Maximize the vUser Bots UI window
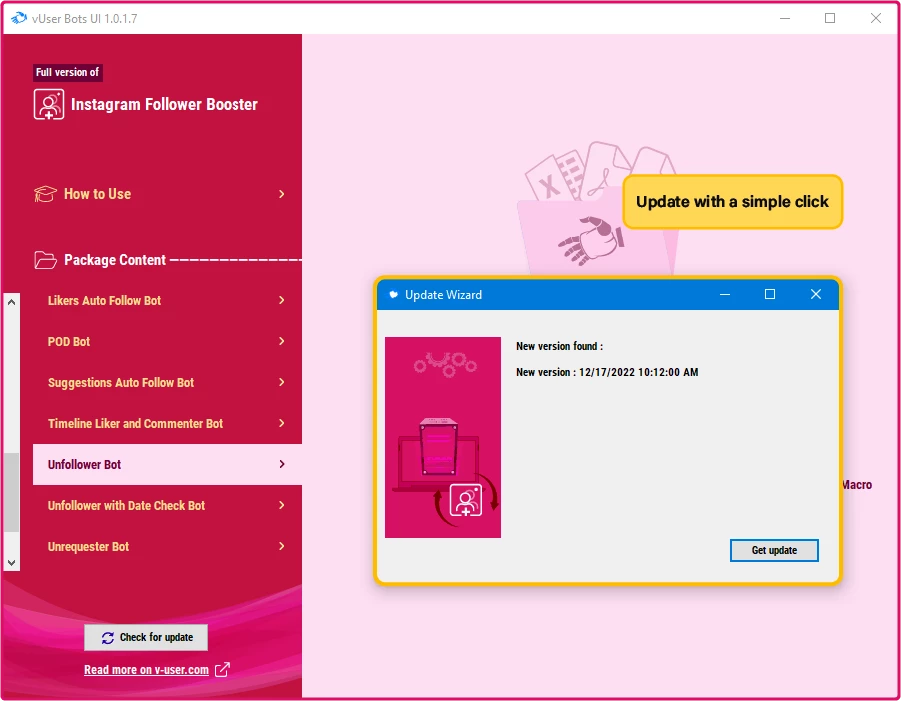The width and height of the screenshot is (901, 701). [x=830, y=18]
